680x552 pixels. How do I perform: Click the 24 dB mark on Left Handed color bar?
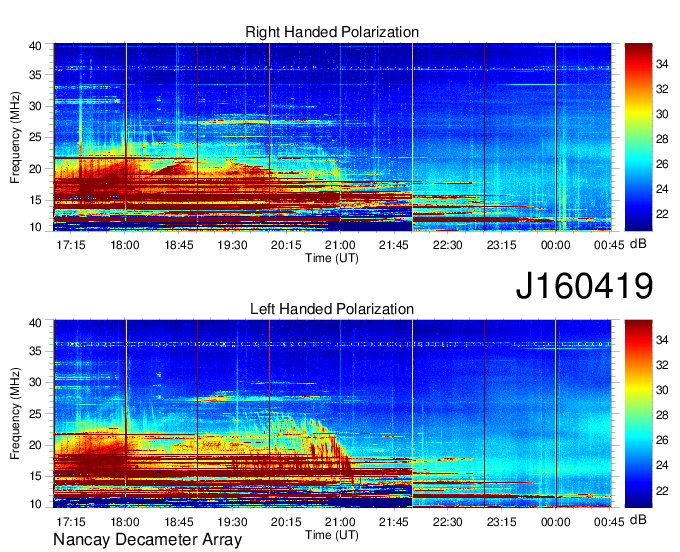pos(662,465)
